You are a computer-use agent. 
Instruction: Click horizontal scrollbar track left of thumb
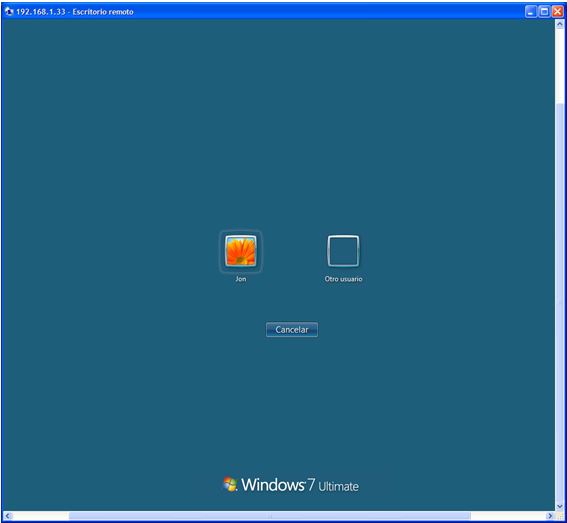pos(40,516)
